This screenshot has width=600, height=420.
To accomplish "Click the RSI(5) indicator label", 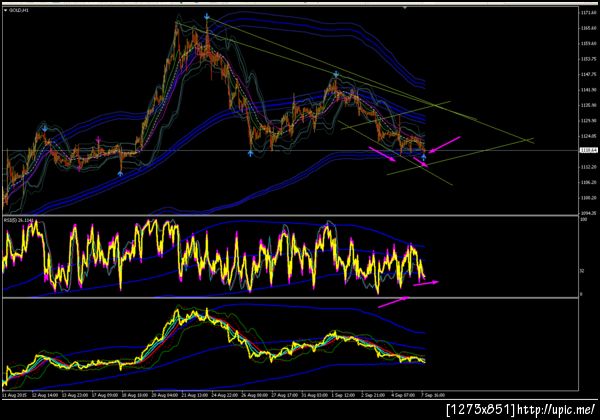I will coord(19,220).
